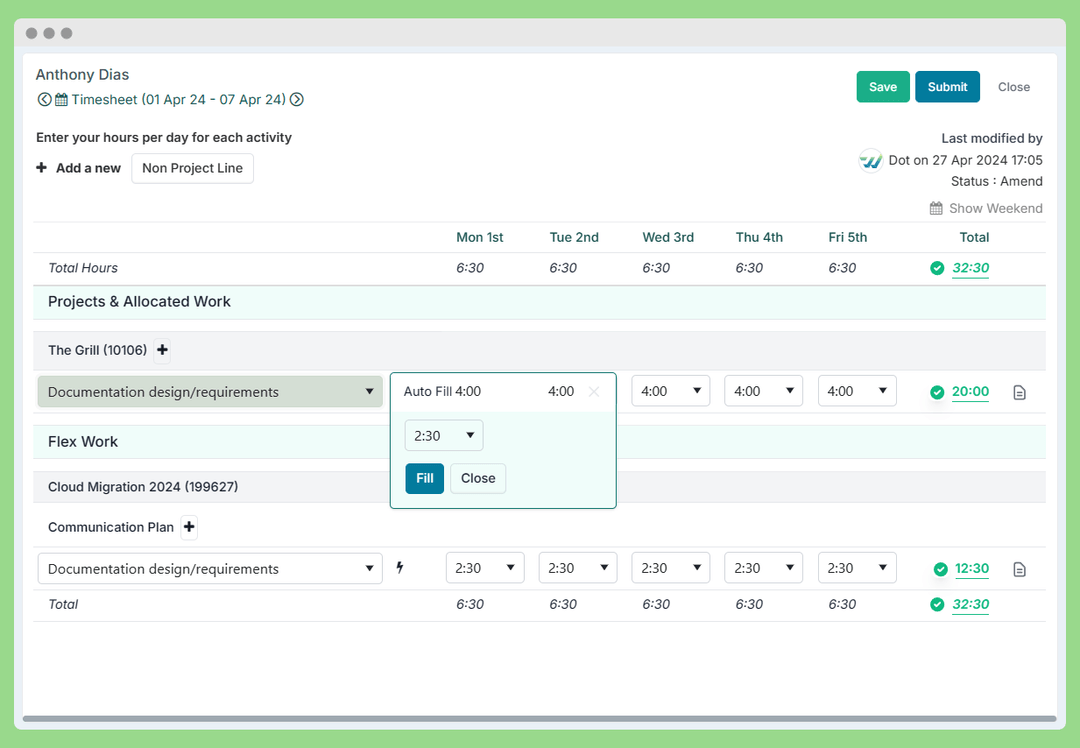Click the calendar icon beside the timesheet dates
Viewport: 1080px width, 748px height.
point(63,99)
